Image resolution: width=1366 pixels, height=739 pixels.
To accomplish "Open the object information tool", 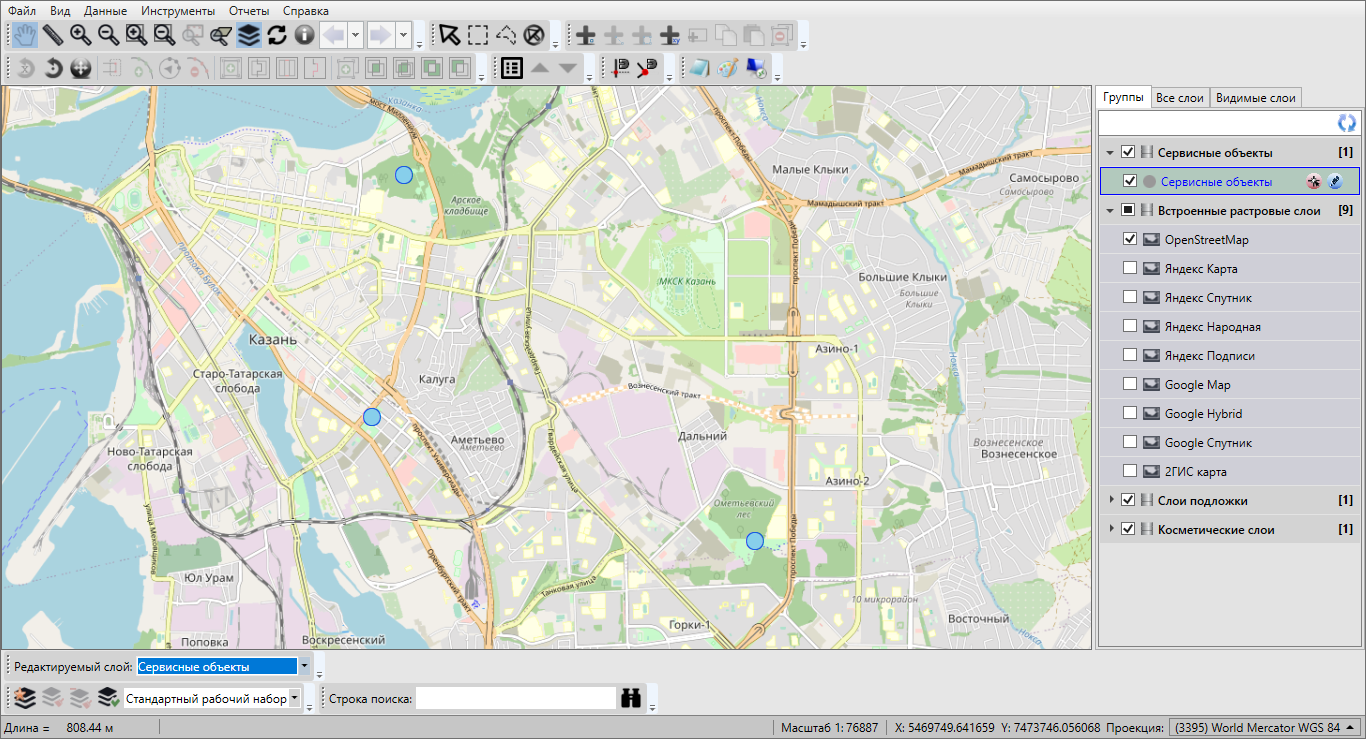I will click(304, 35).
